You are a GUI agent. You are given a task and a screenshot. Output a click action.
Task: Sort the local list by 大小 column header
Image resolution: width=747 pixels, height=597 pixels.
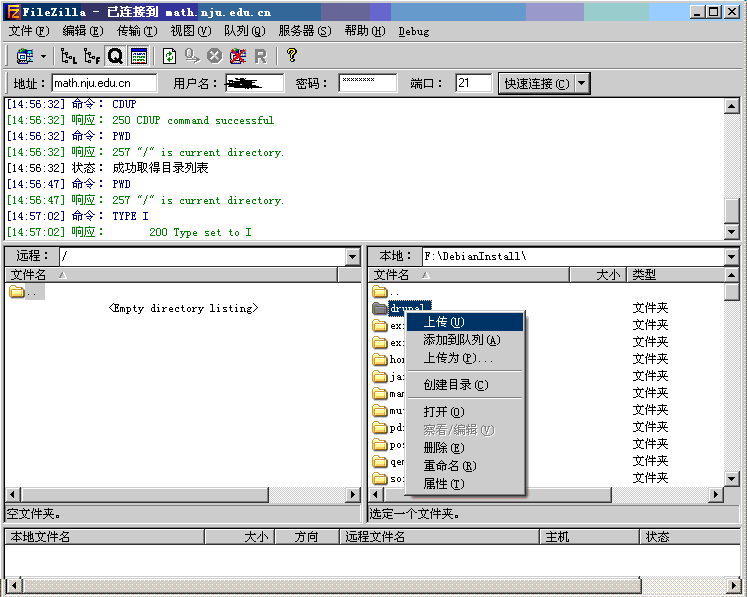click(598, 274)
